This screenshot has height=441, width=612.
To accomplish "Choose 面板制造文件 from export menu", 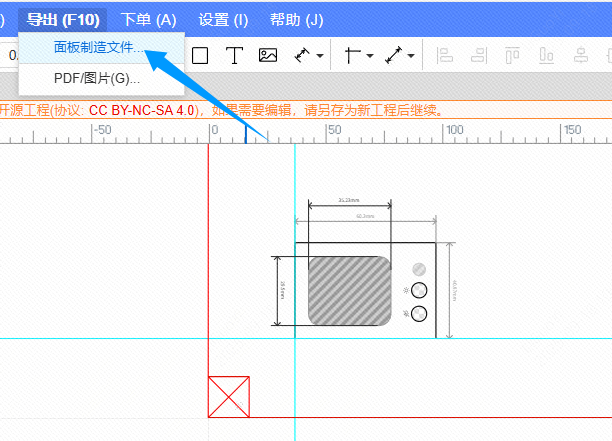I will (99, 48).
